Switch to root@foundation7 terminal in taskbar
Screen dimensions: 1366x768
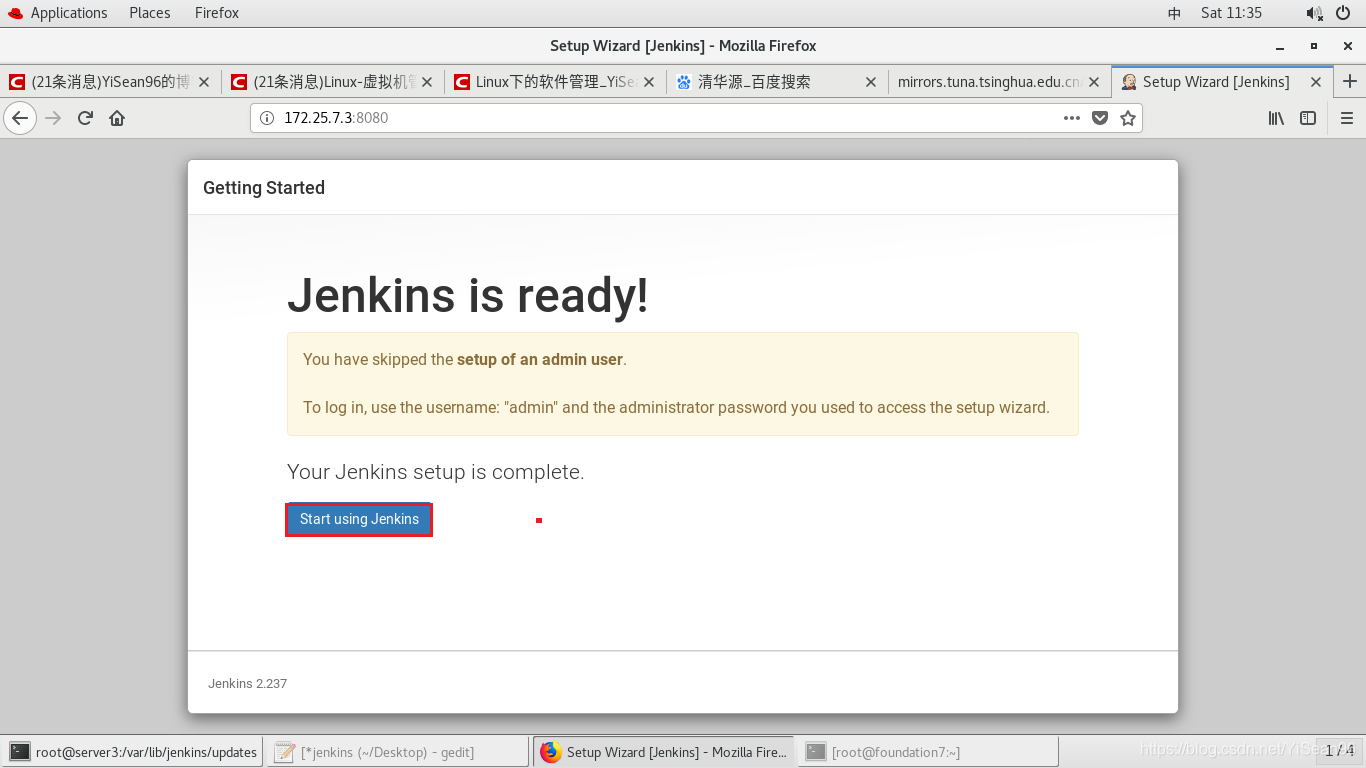929,752
